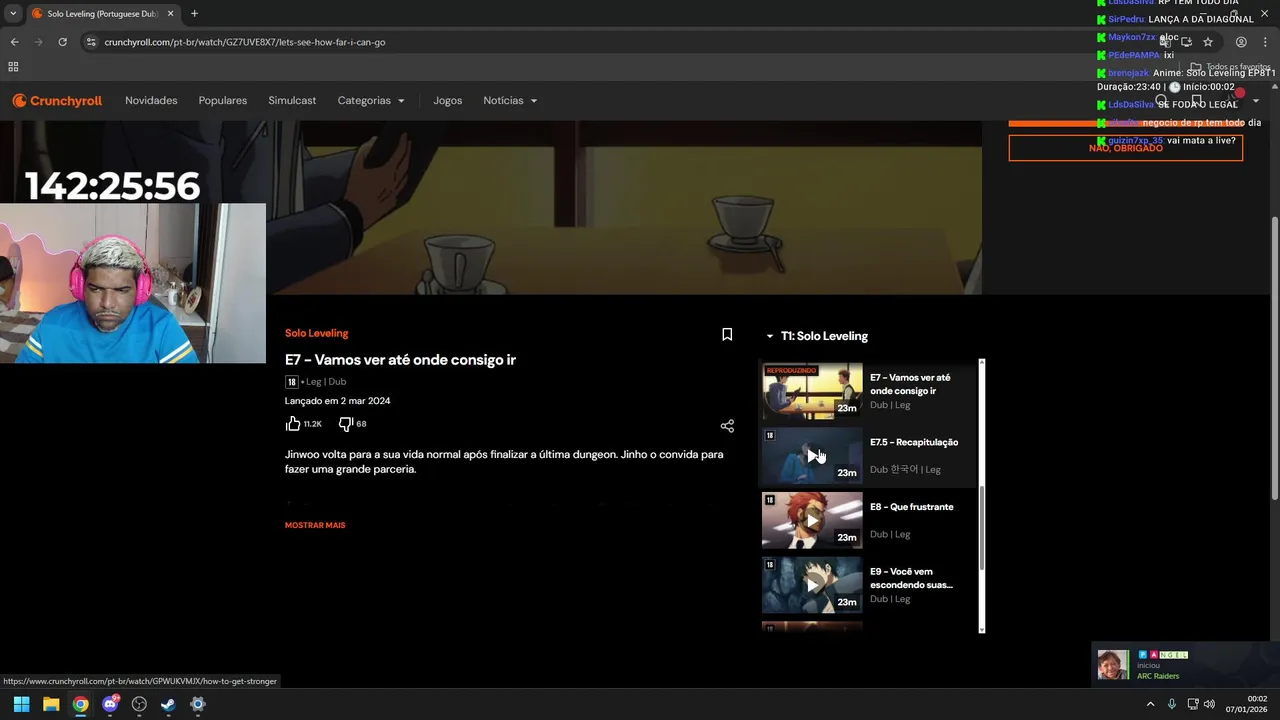
Task: Go back using the browser back arrow
Action: [14, 42]
